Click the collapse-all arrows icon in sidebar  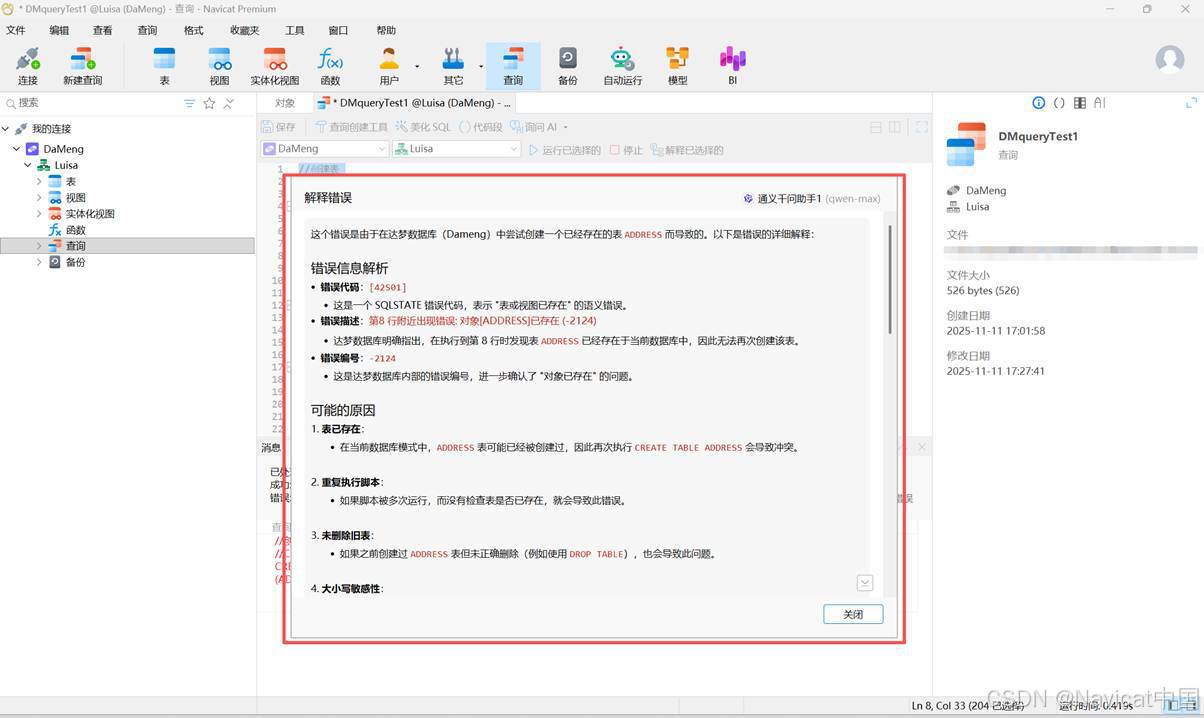coord(229,103)
